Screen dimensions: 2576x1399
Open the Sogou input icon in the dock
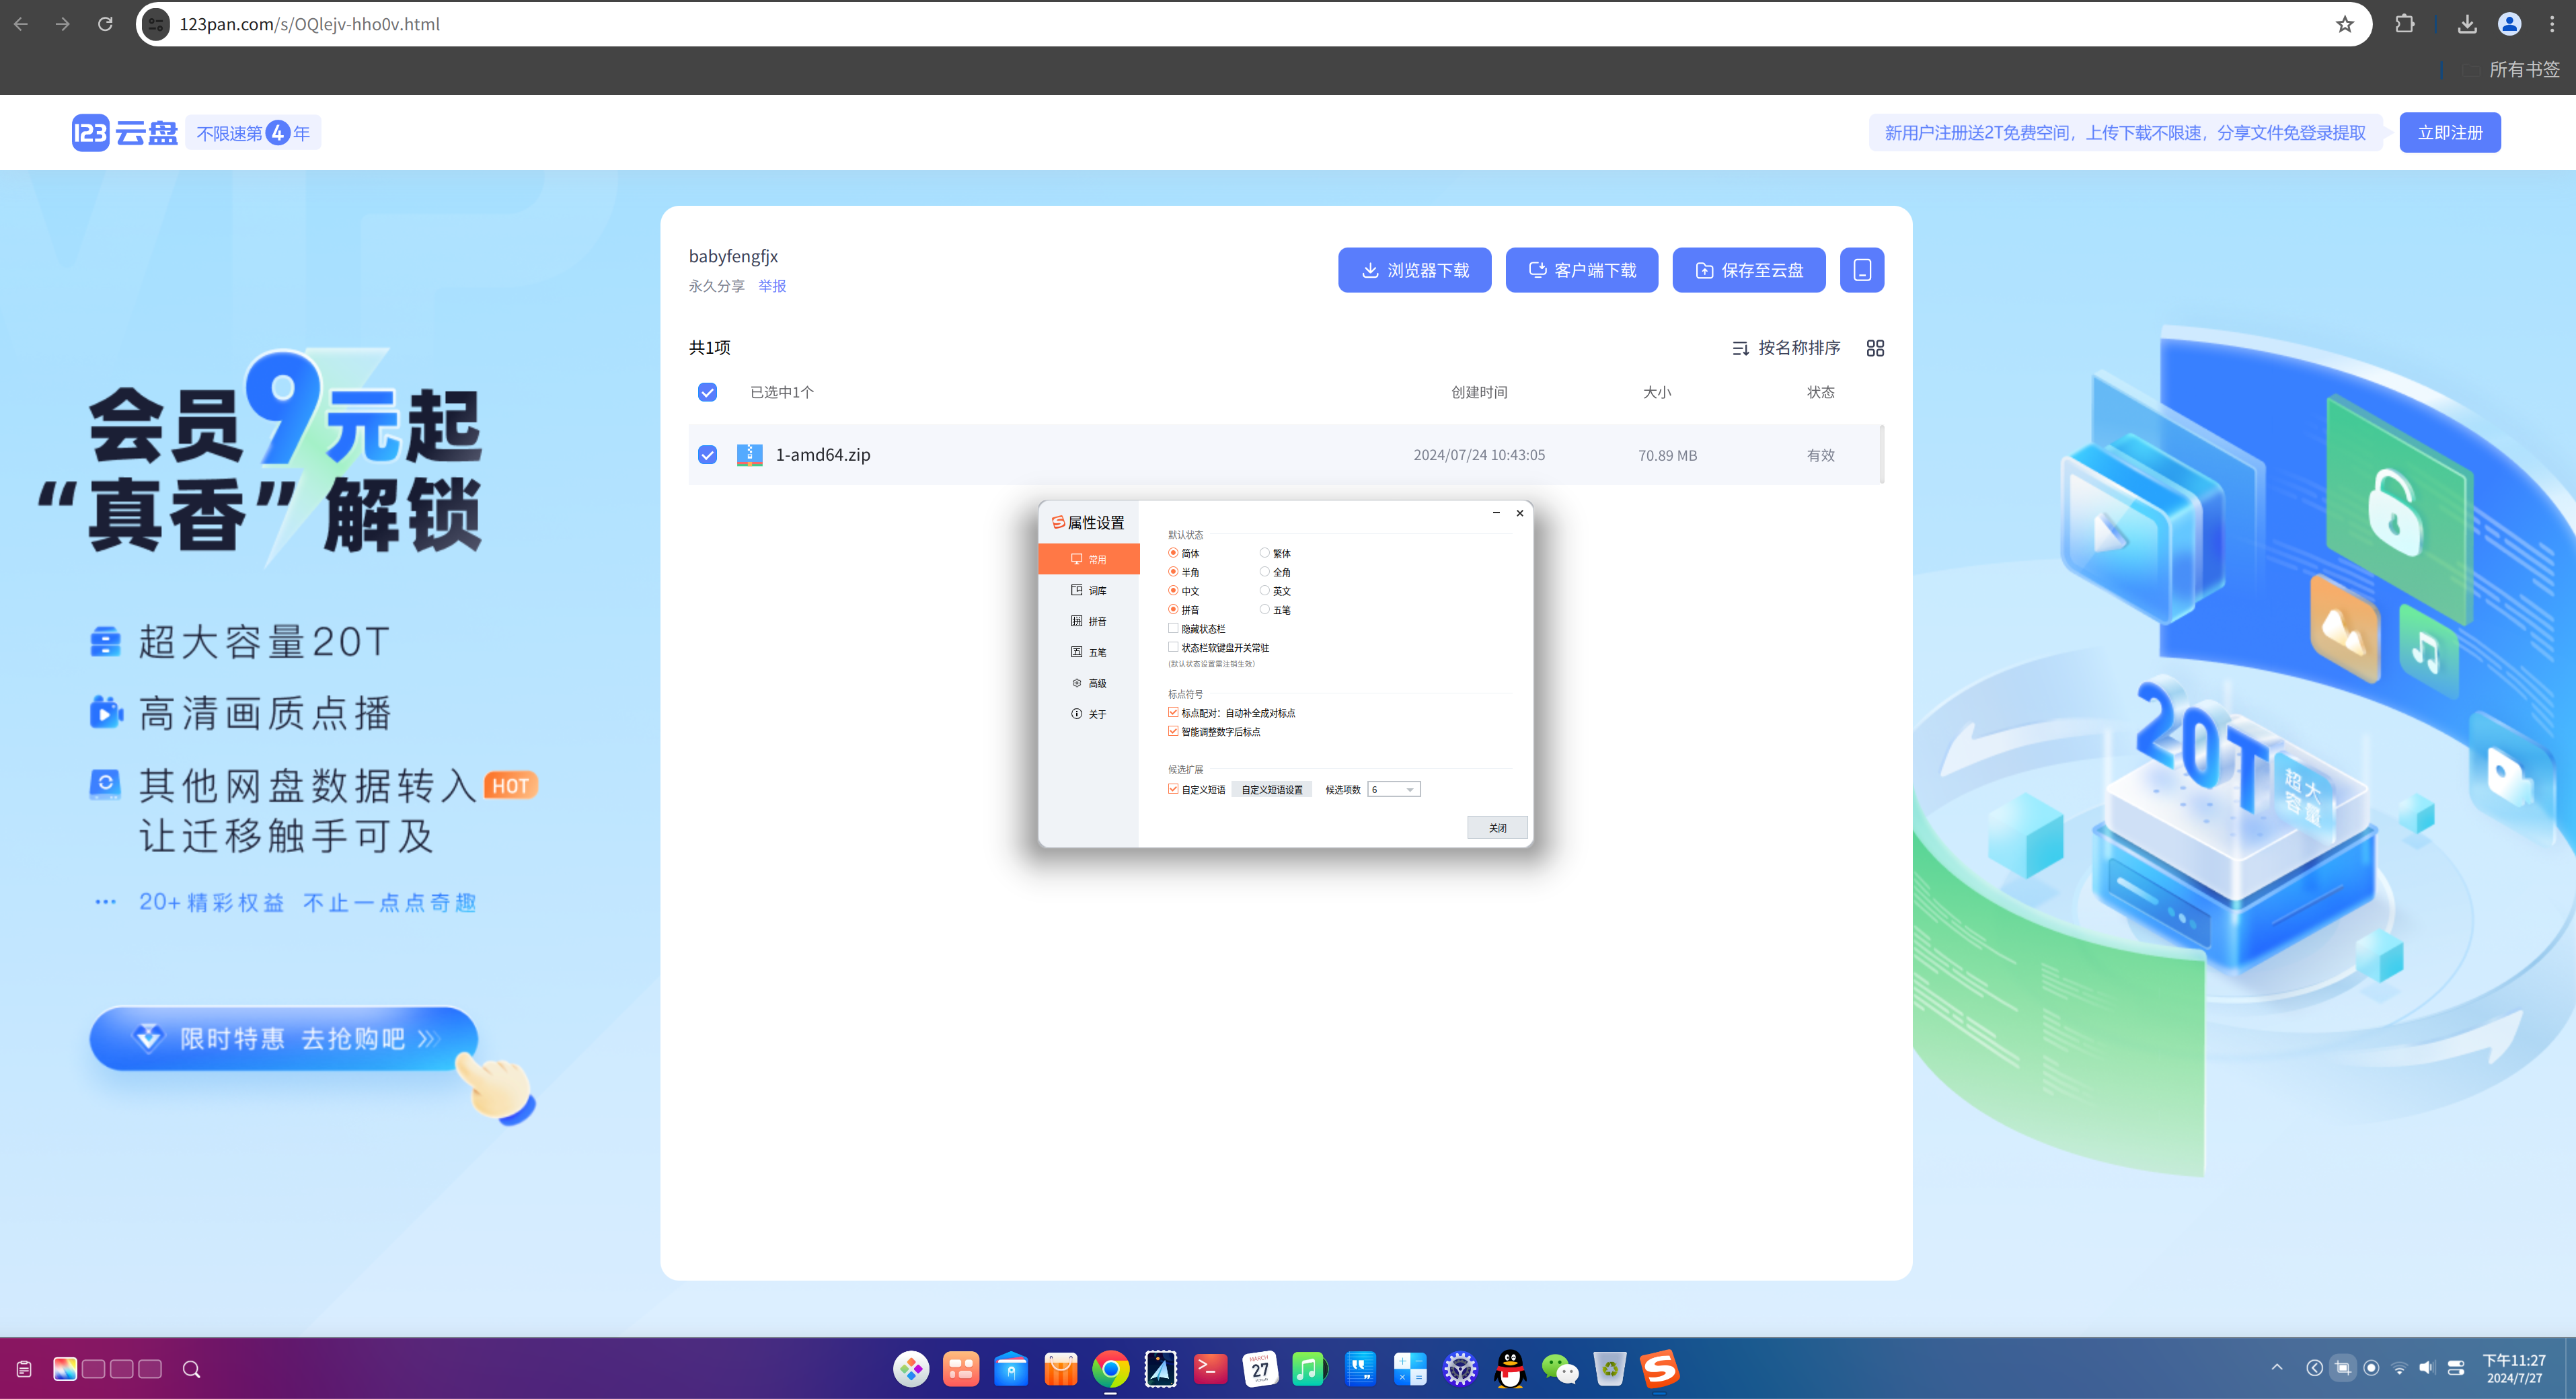coord(1660,1369)
